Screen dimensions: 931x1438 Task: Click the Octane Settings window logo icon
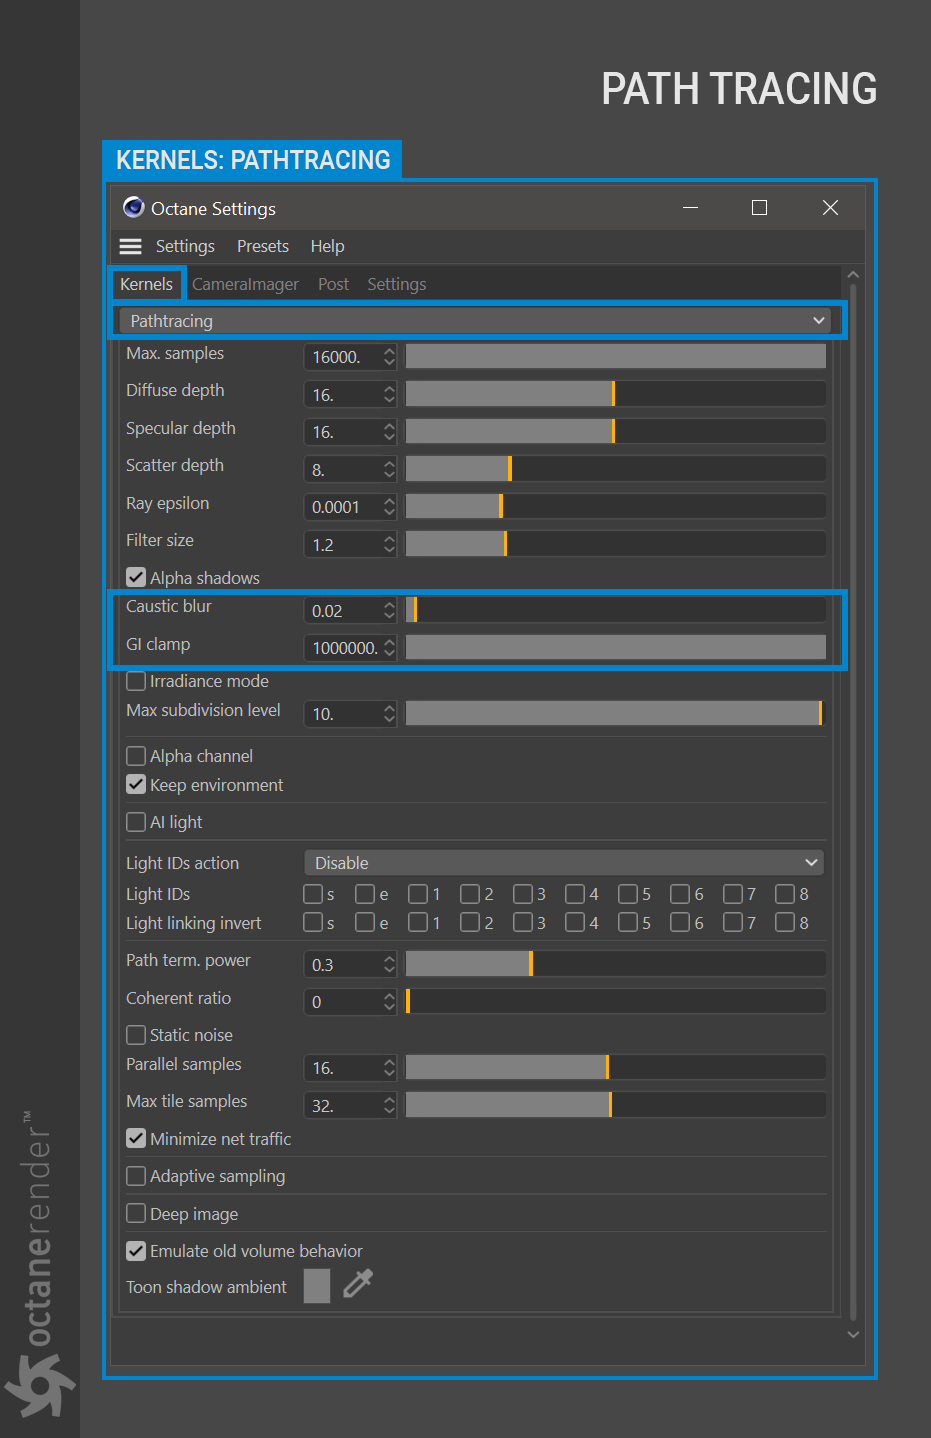pos(133,207)
